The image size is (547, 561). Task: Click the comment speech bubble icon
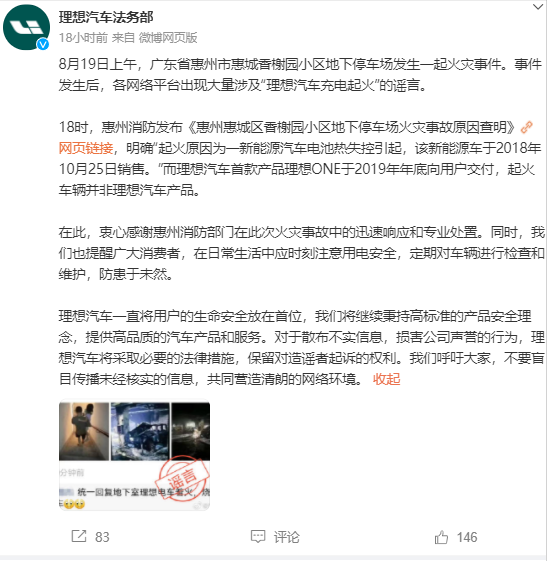[258, 537]
